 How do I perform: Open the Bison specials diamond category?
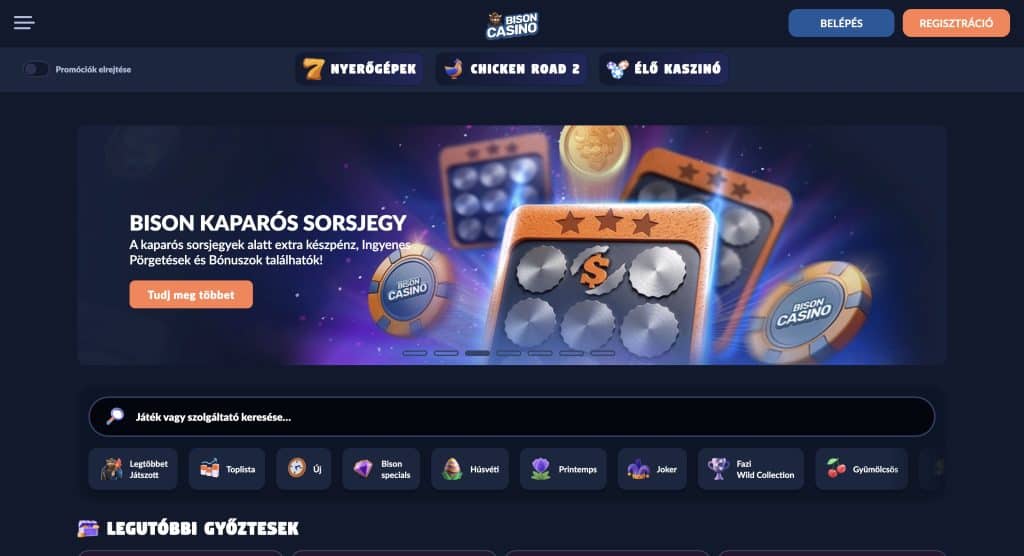click(x=381, y=469)
